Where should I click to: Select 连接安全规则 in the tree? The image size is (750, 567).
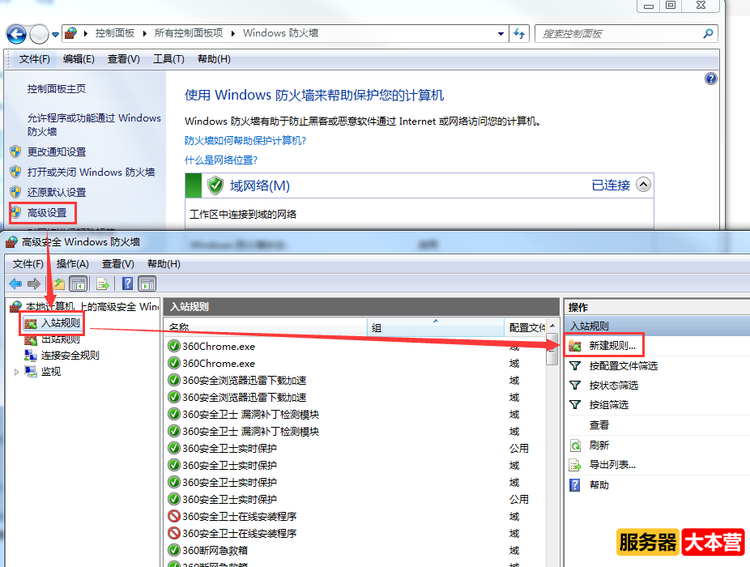70,355
